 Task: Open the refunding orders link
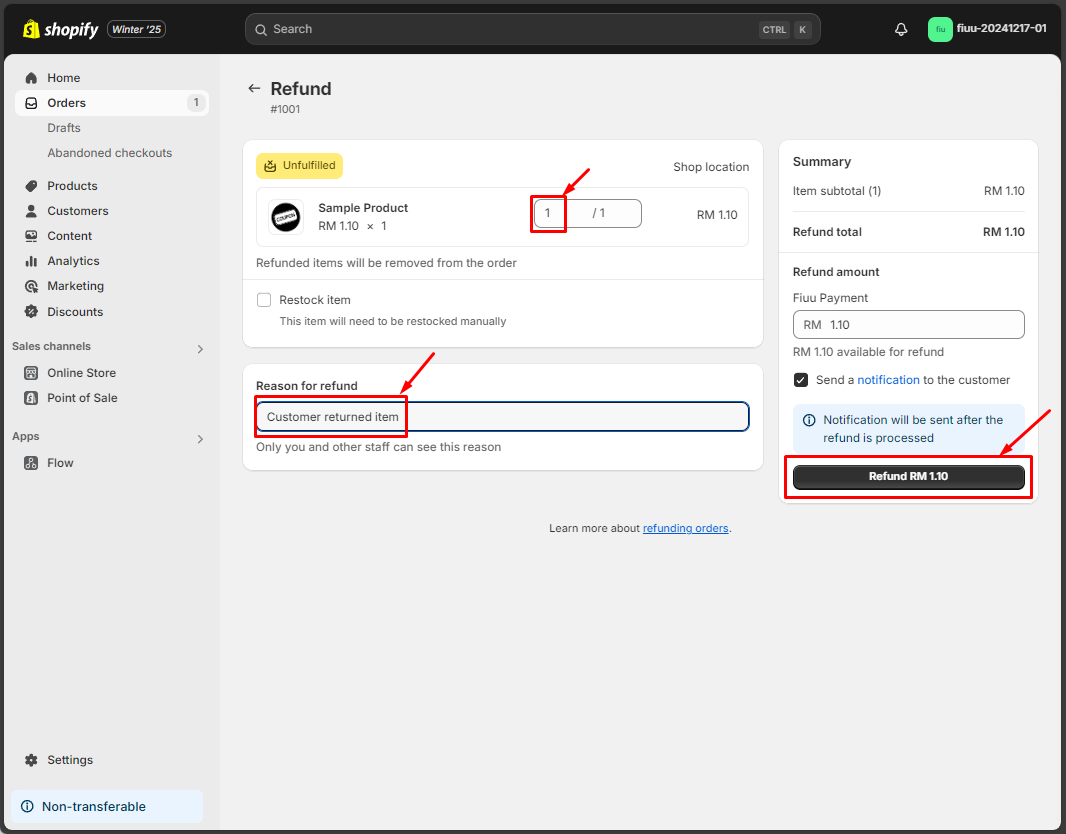coord(685,528)
